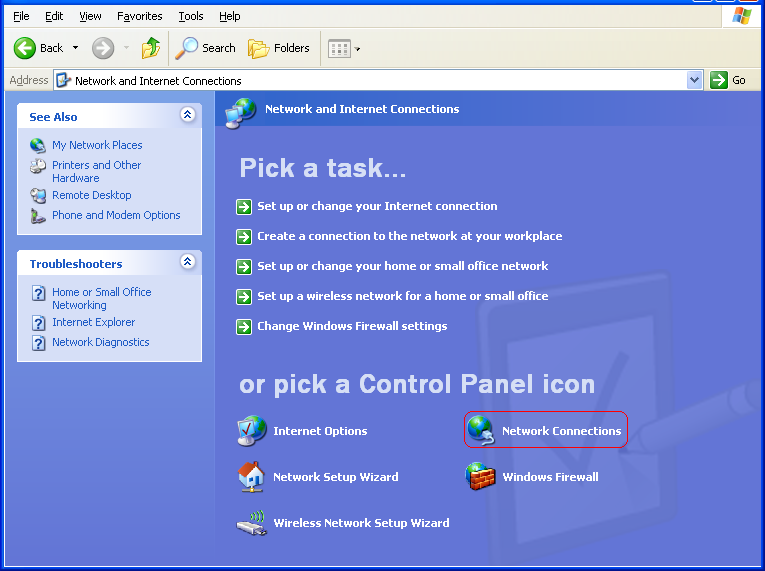Select Change Windows Firewall settings task
Image resolution: width=765 pixels, height=571 pixels.
[352, 326]
